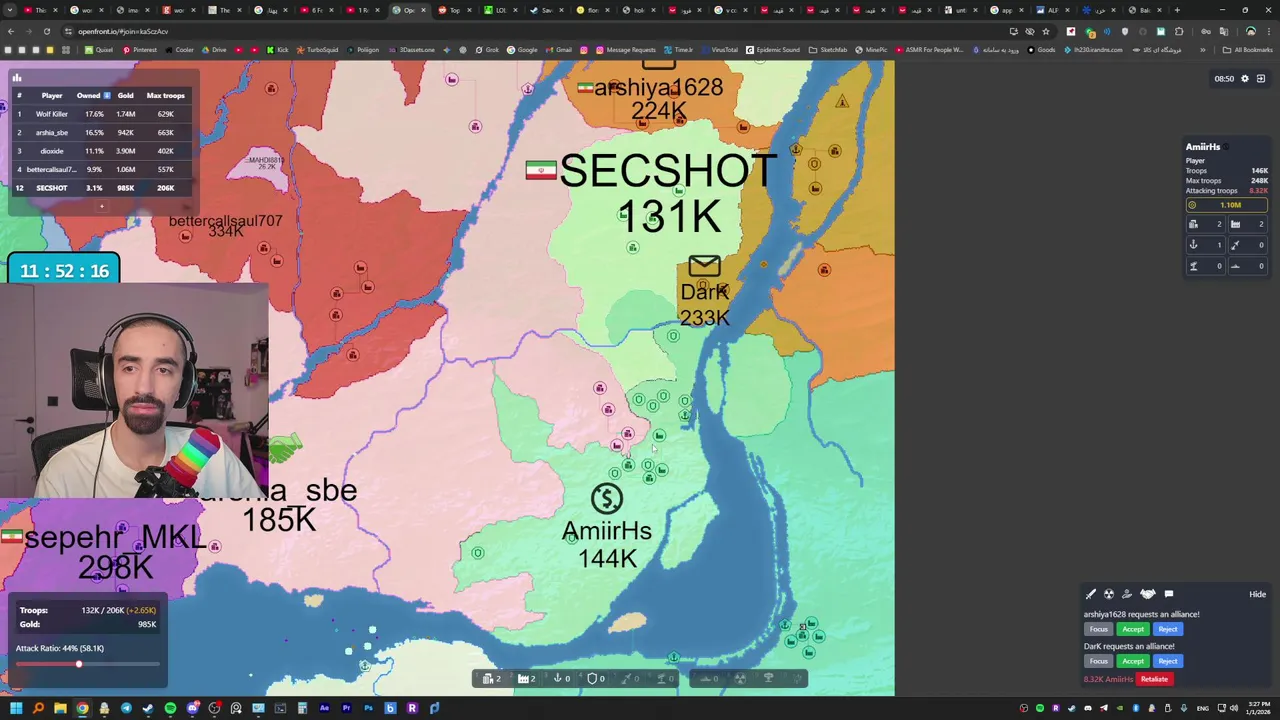Click the AmiirHs 144K label on map

(x=607, y=545)
